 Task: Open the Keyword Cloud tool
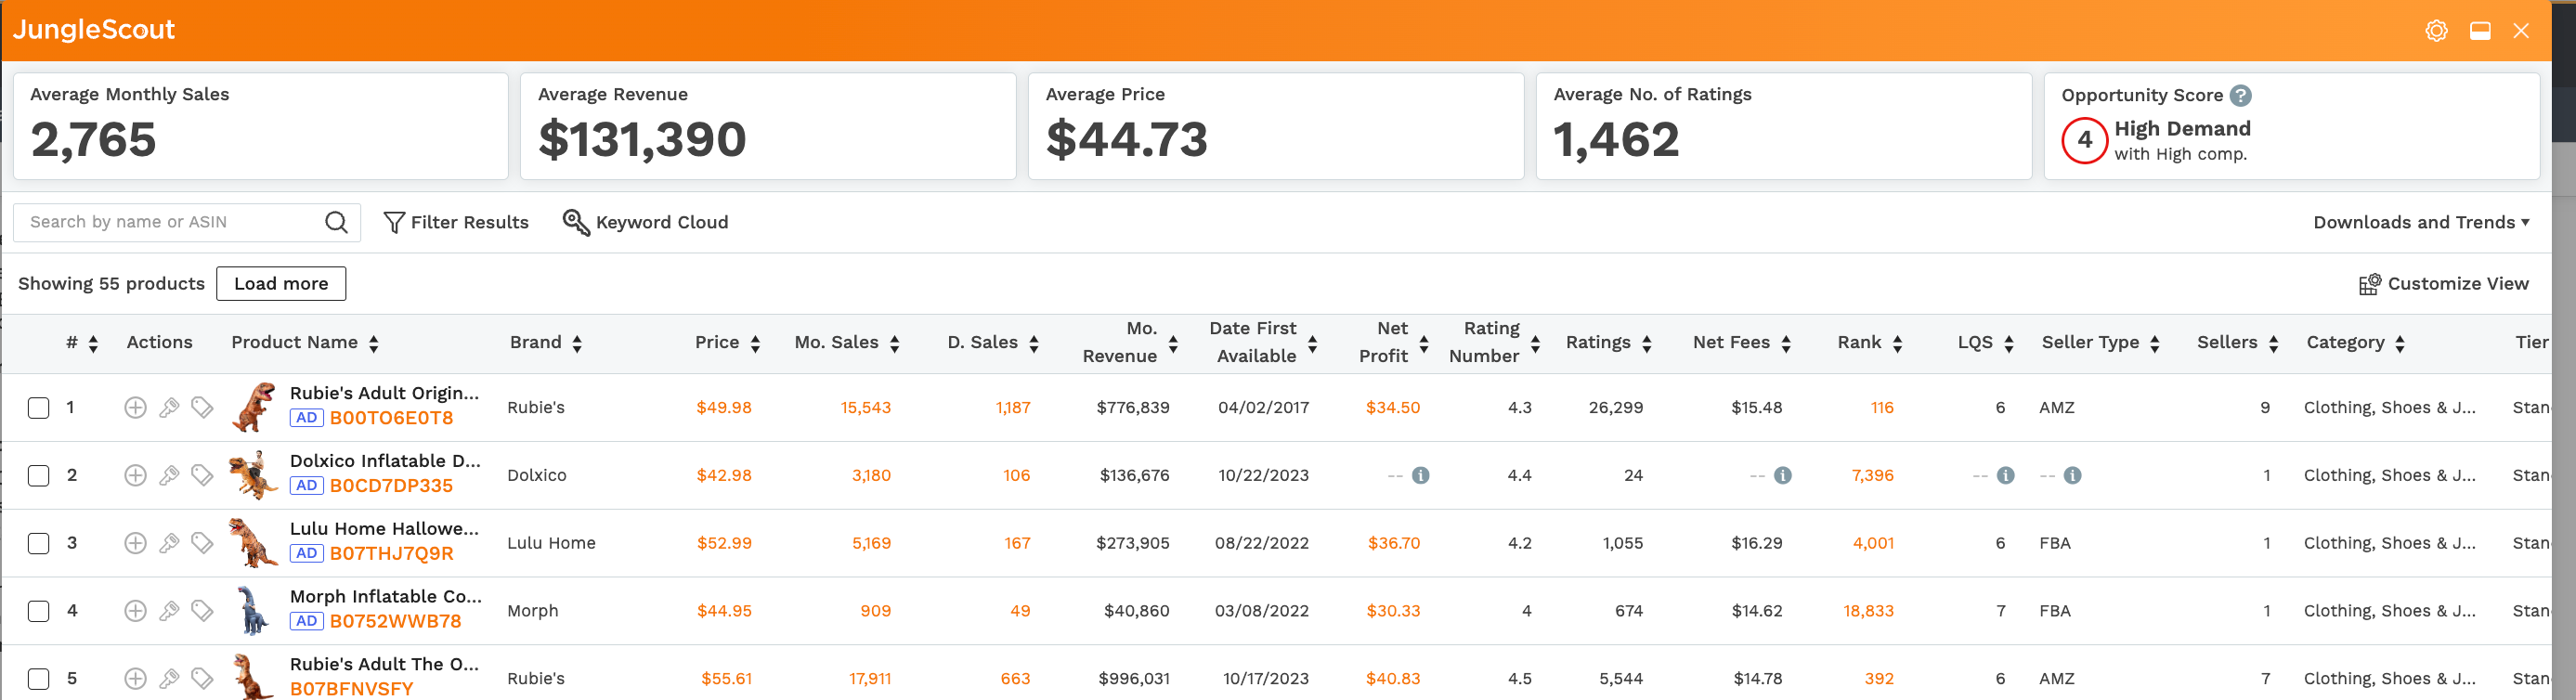coord(645,222)
